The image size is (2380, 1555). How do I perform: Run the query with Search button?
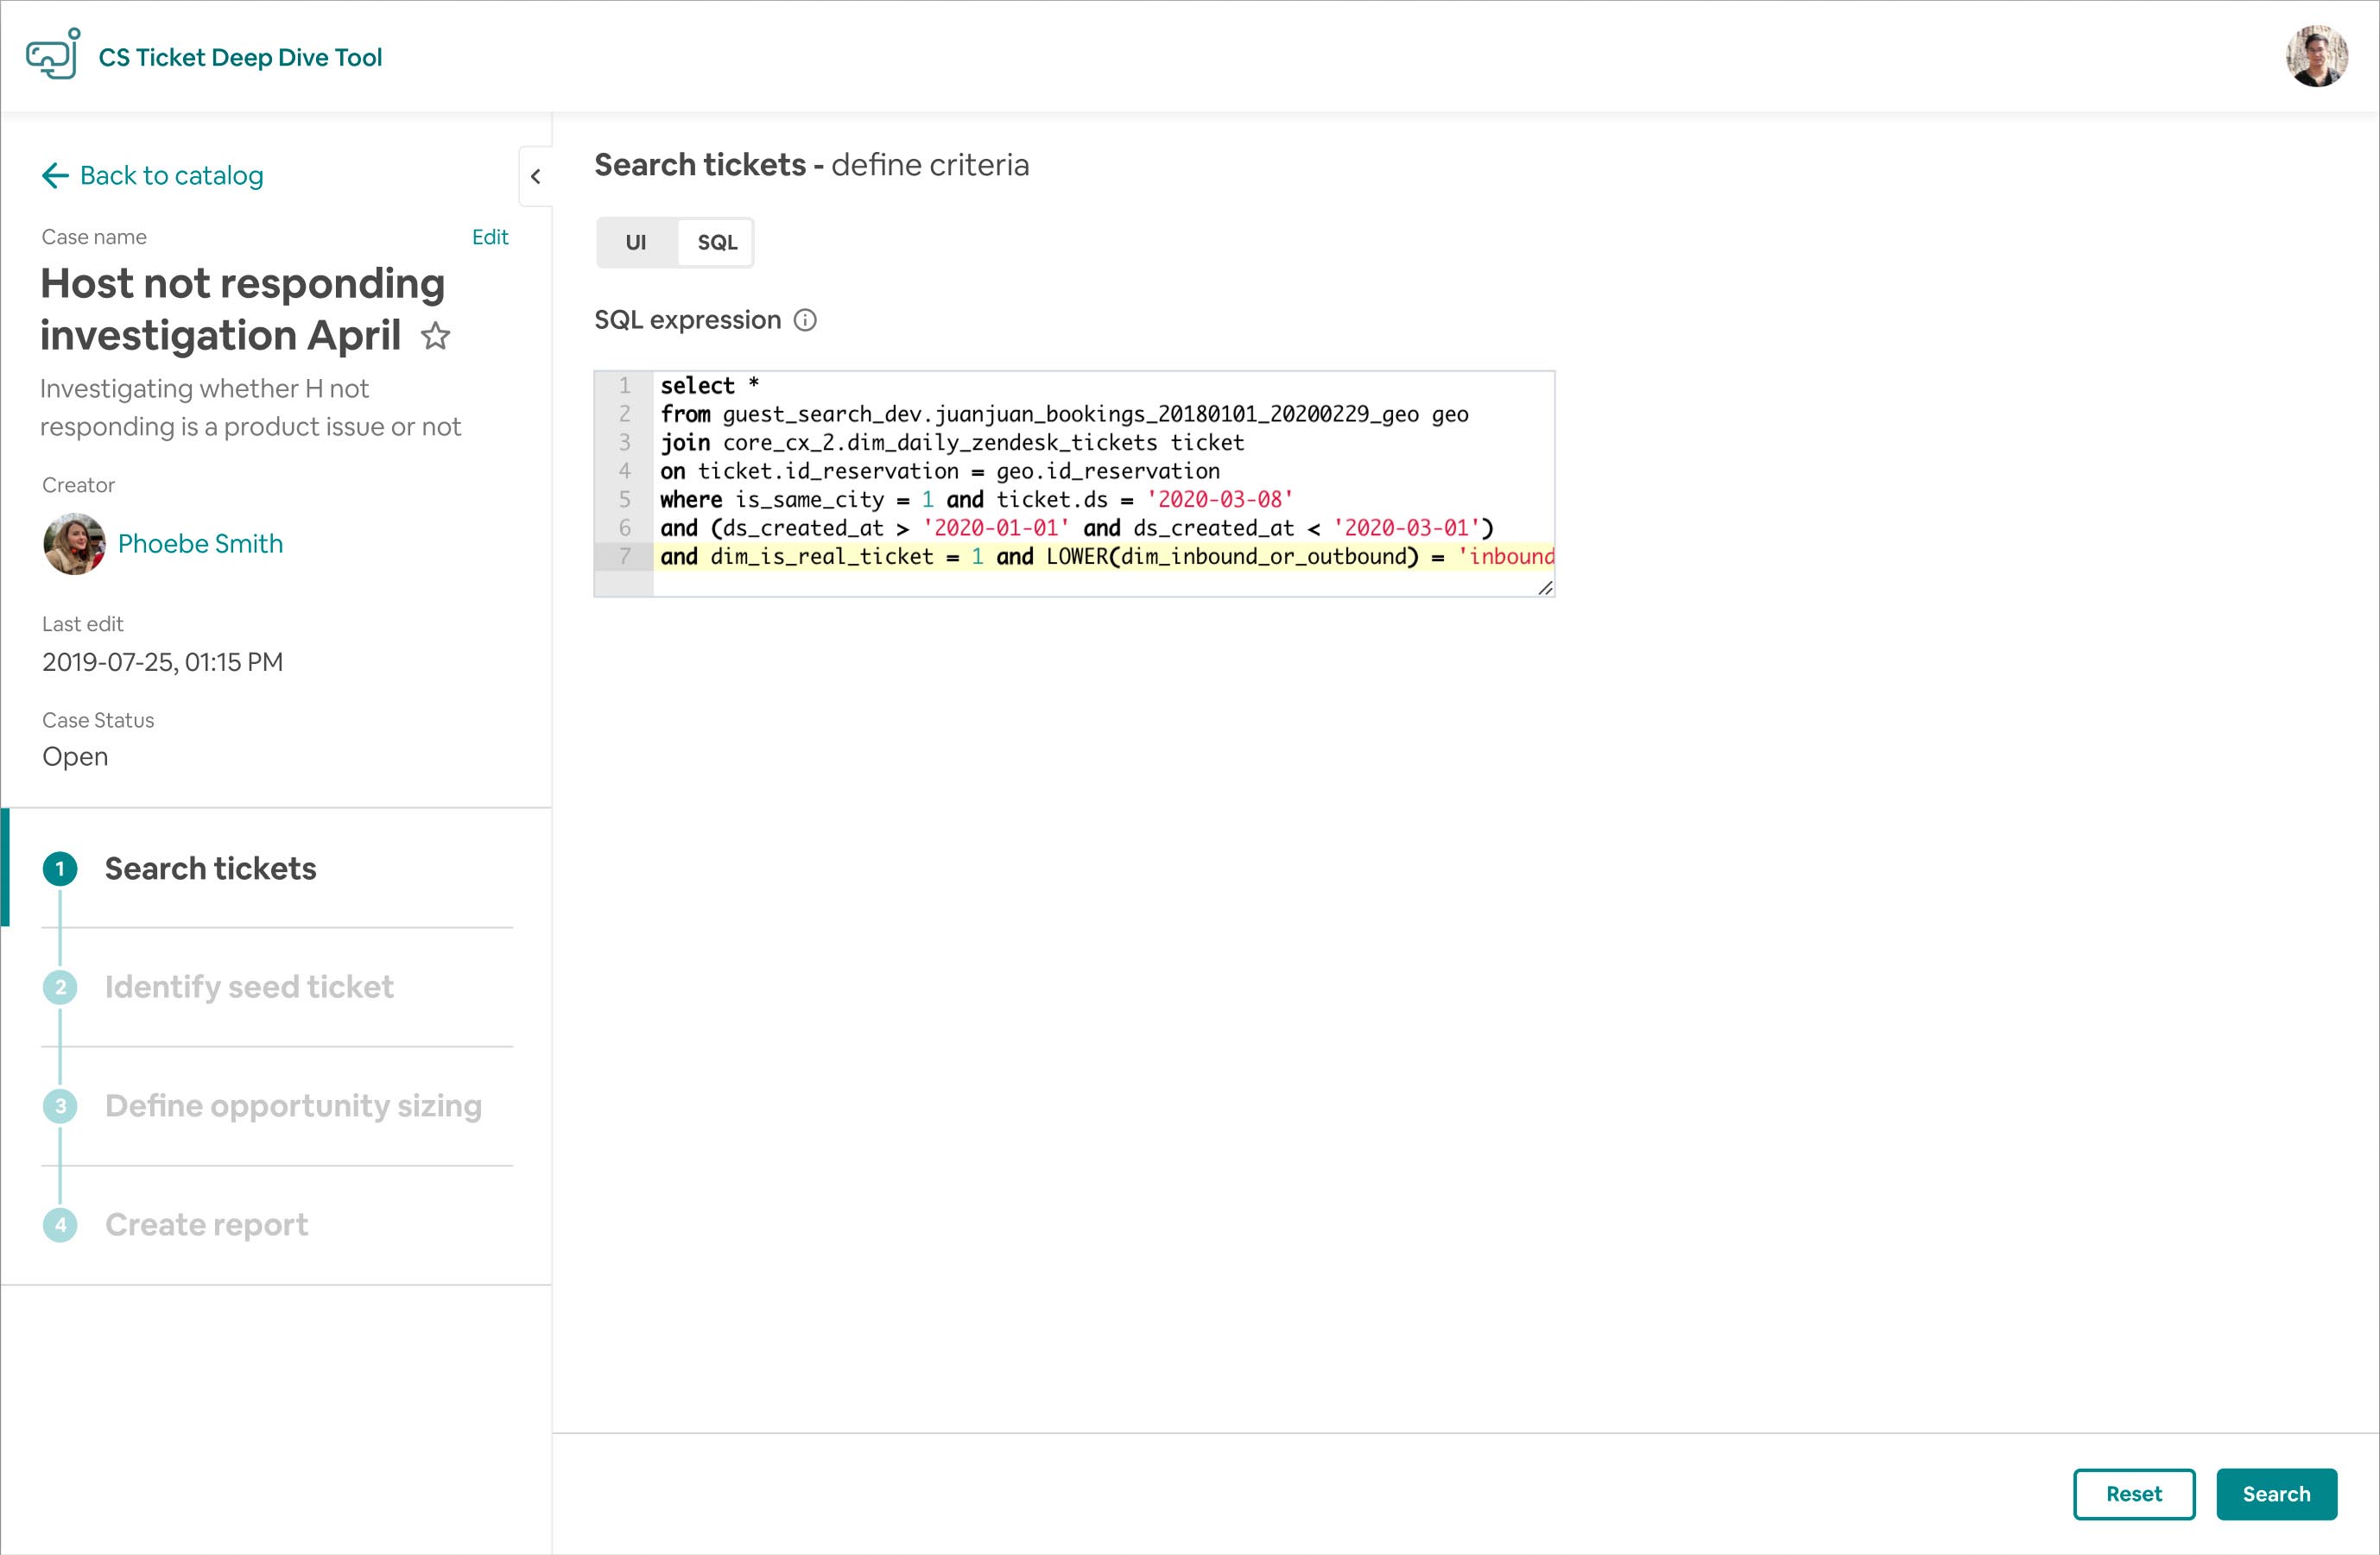pyautogui.click(x=2276, y=1494)
